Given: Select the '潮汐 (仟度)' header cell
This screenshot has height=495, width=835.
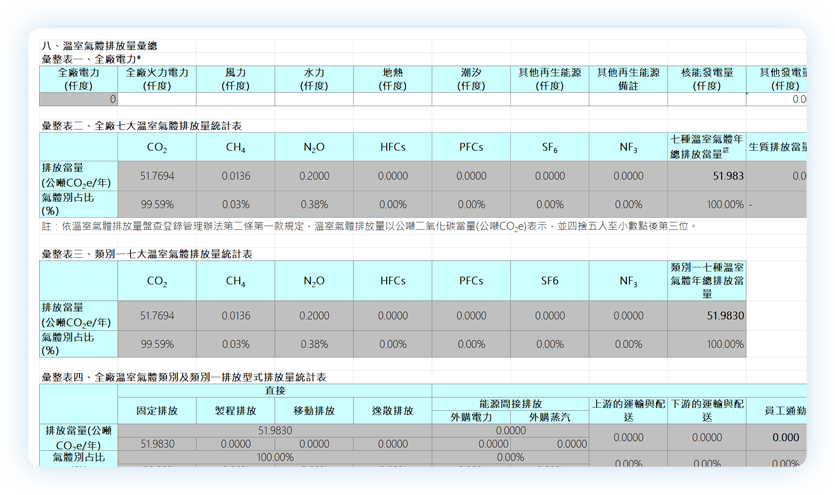Looking at the screenshot, I should (471, 79).
